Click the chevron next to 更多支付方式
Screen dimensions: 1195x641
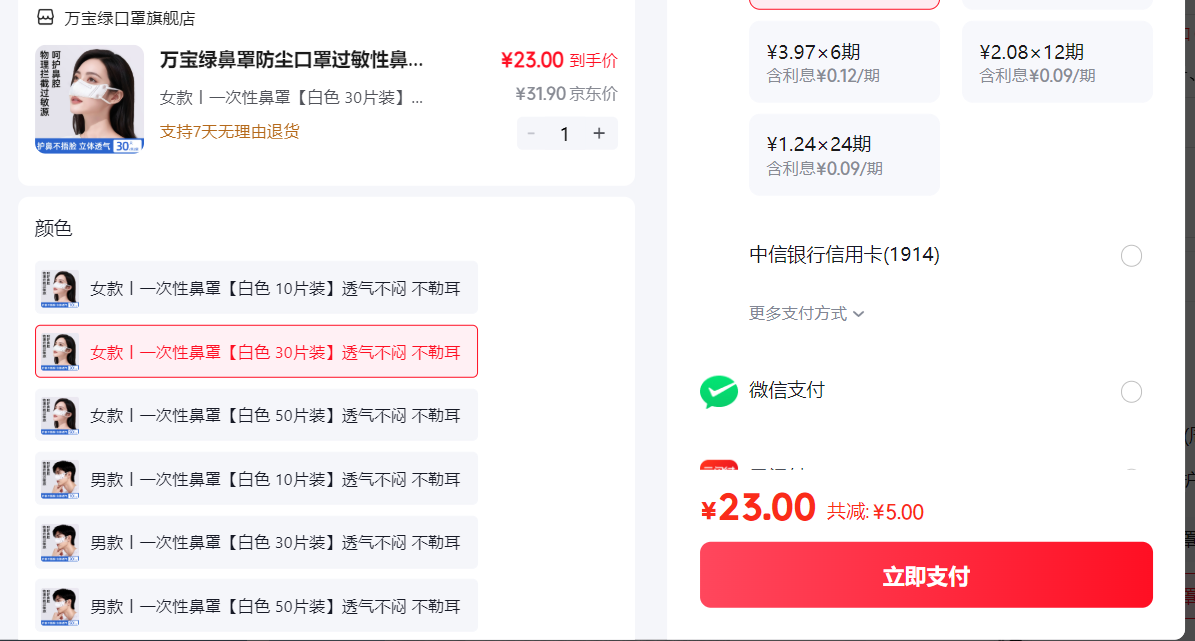[858, 314]
